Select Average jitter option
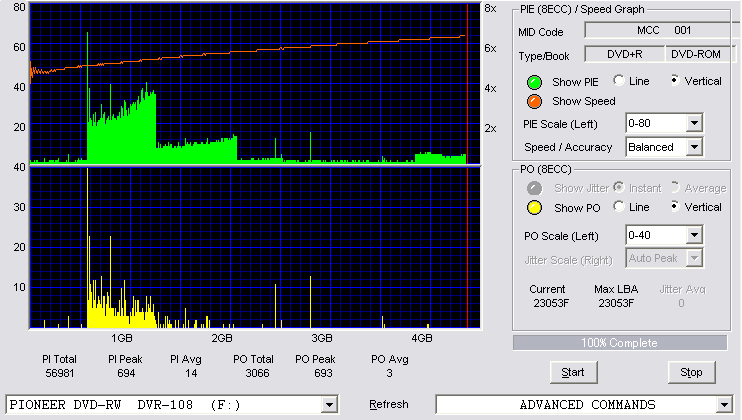Image resolution: width=742 pixels, height=420 pixels. coord(675,187)
